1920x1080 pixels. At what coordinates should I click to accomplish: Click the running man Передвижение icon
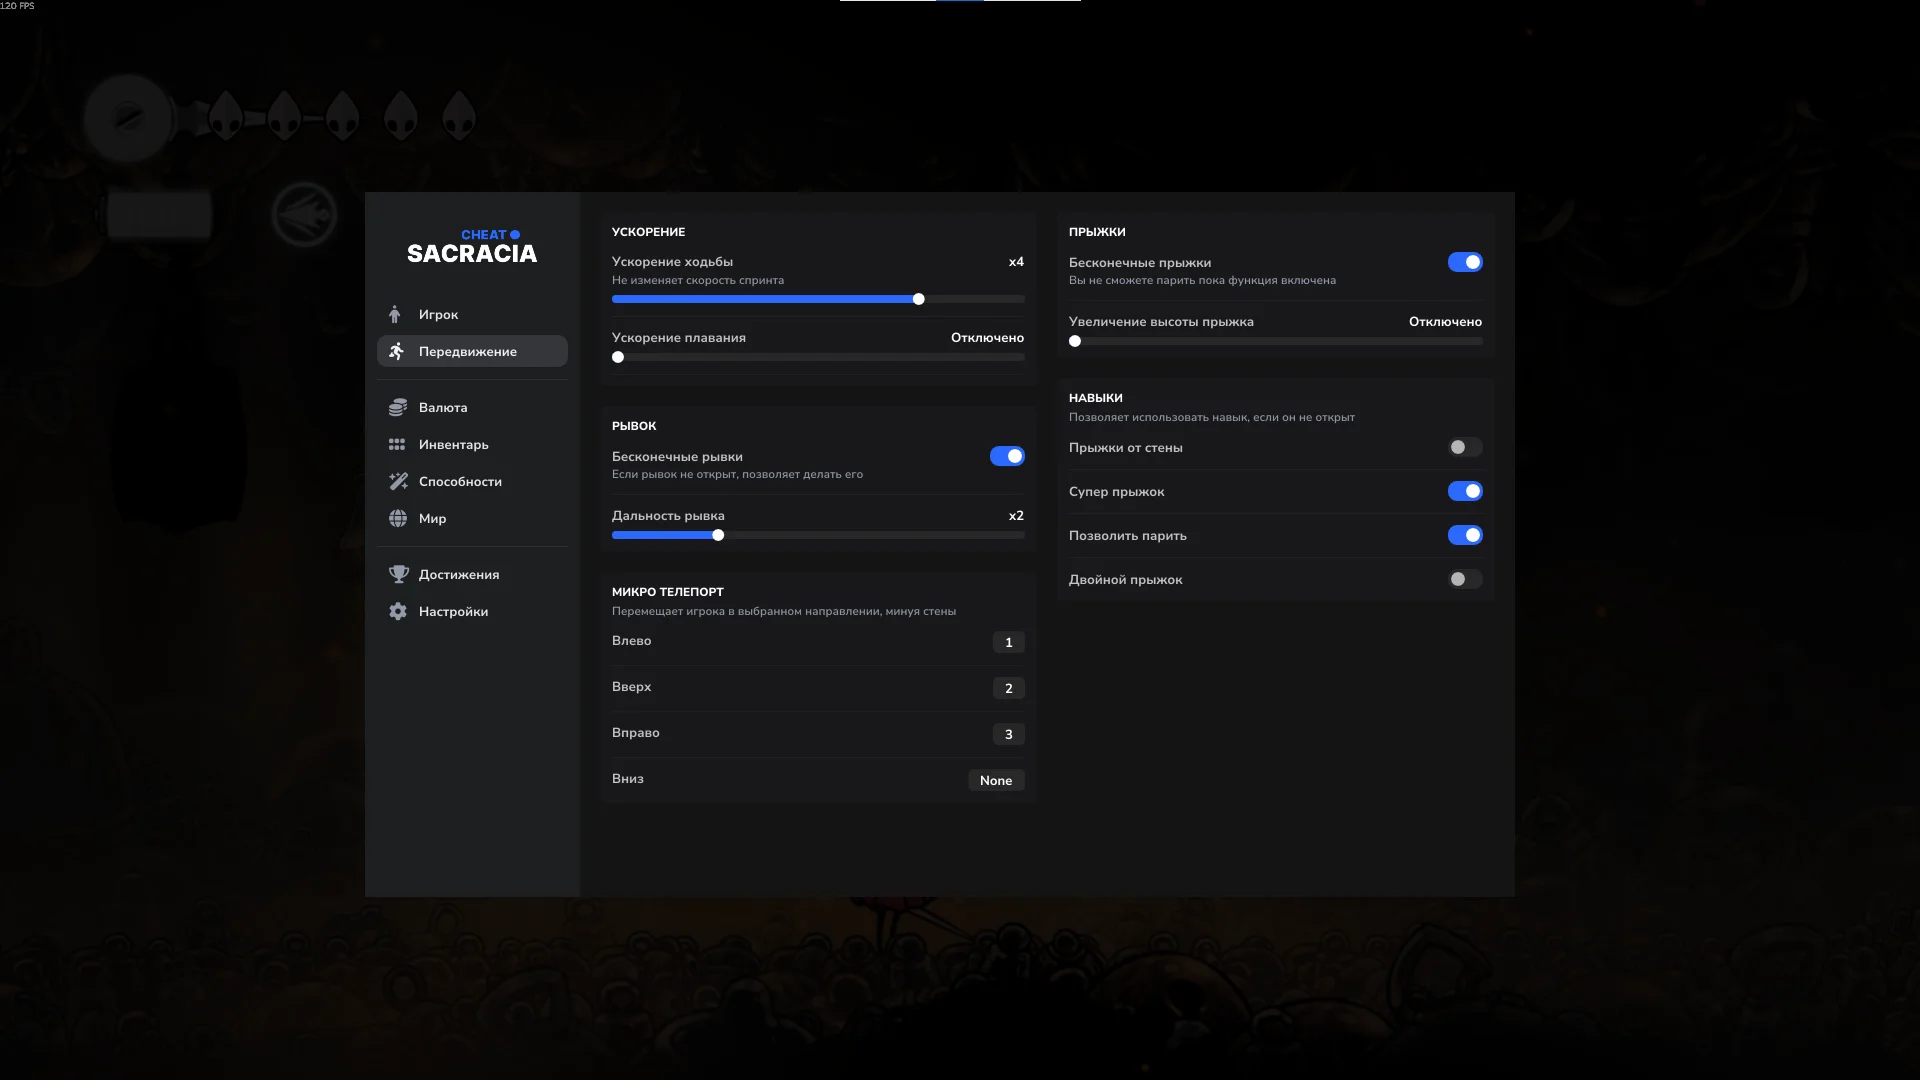(x=397, y=351)
